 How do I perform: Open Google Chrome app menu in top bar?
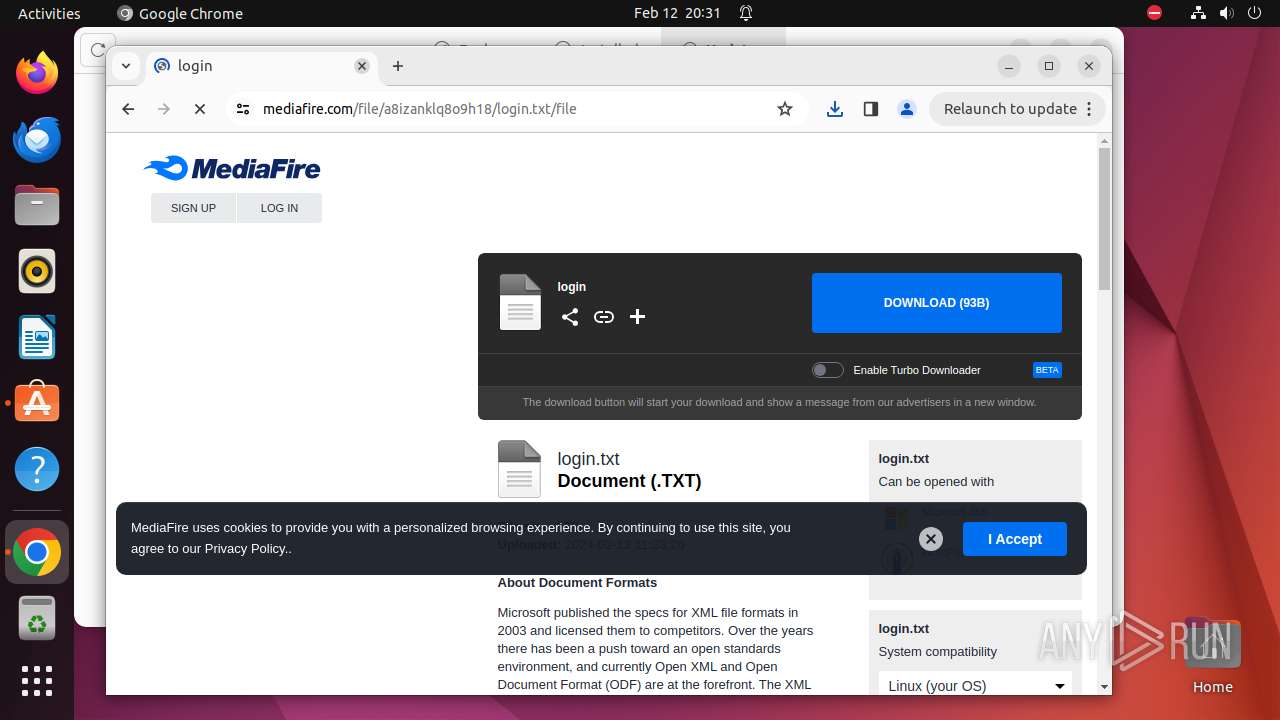[x=180, y=13]
